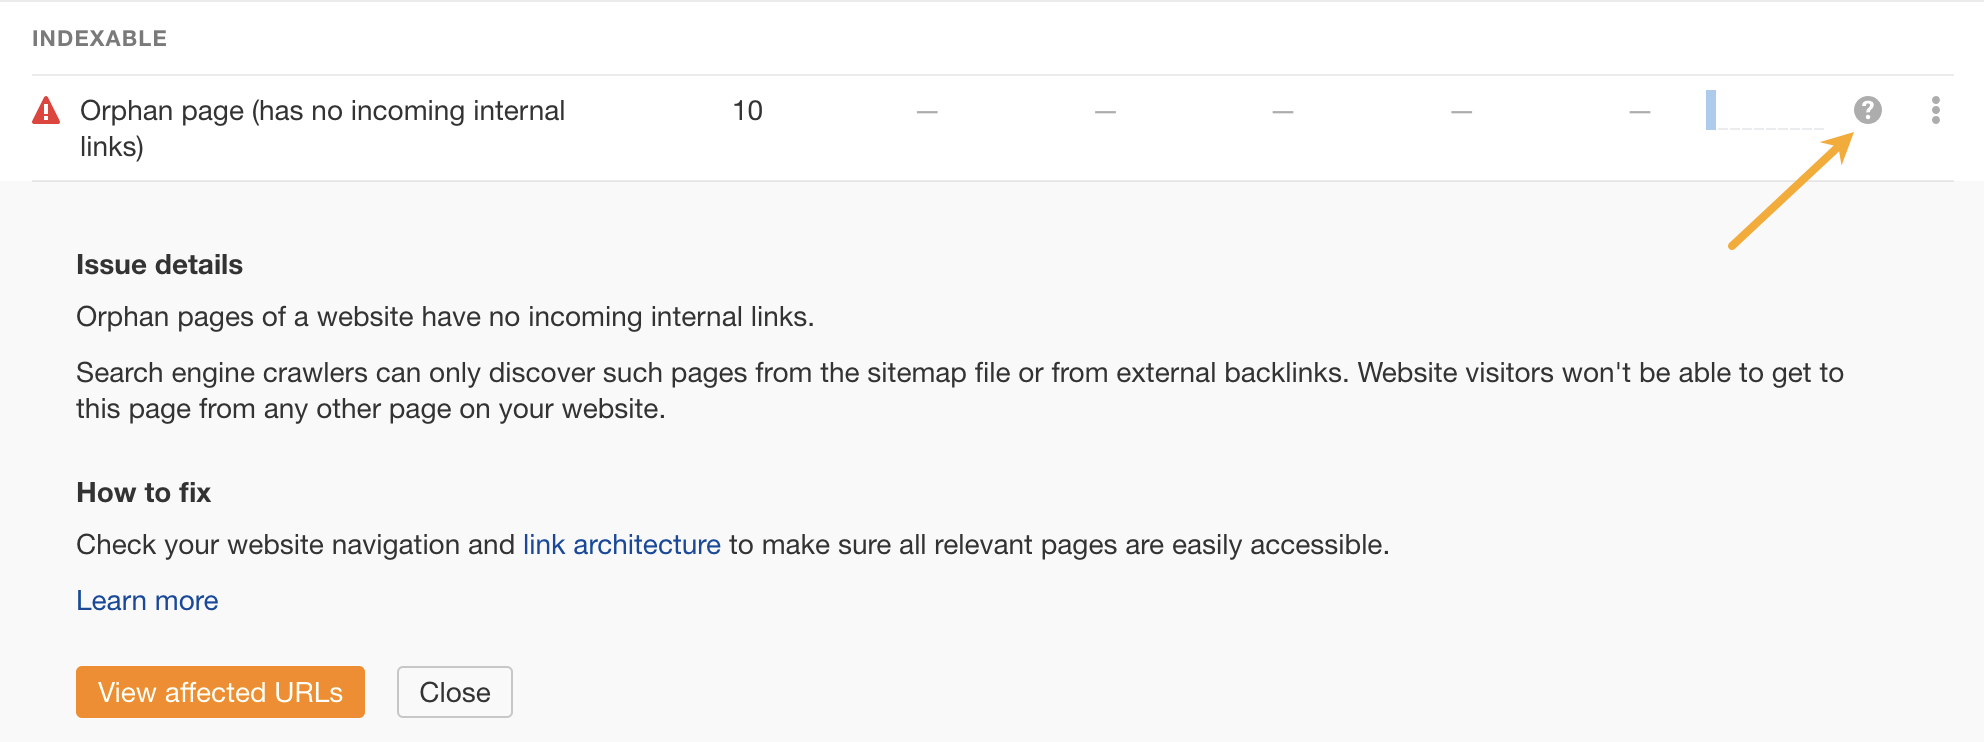Select the INDEXABLE section header
The image size is (1984, 742).
(100, 38)
